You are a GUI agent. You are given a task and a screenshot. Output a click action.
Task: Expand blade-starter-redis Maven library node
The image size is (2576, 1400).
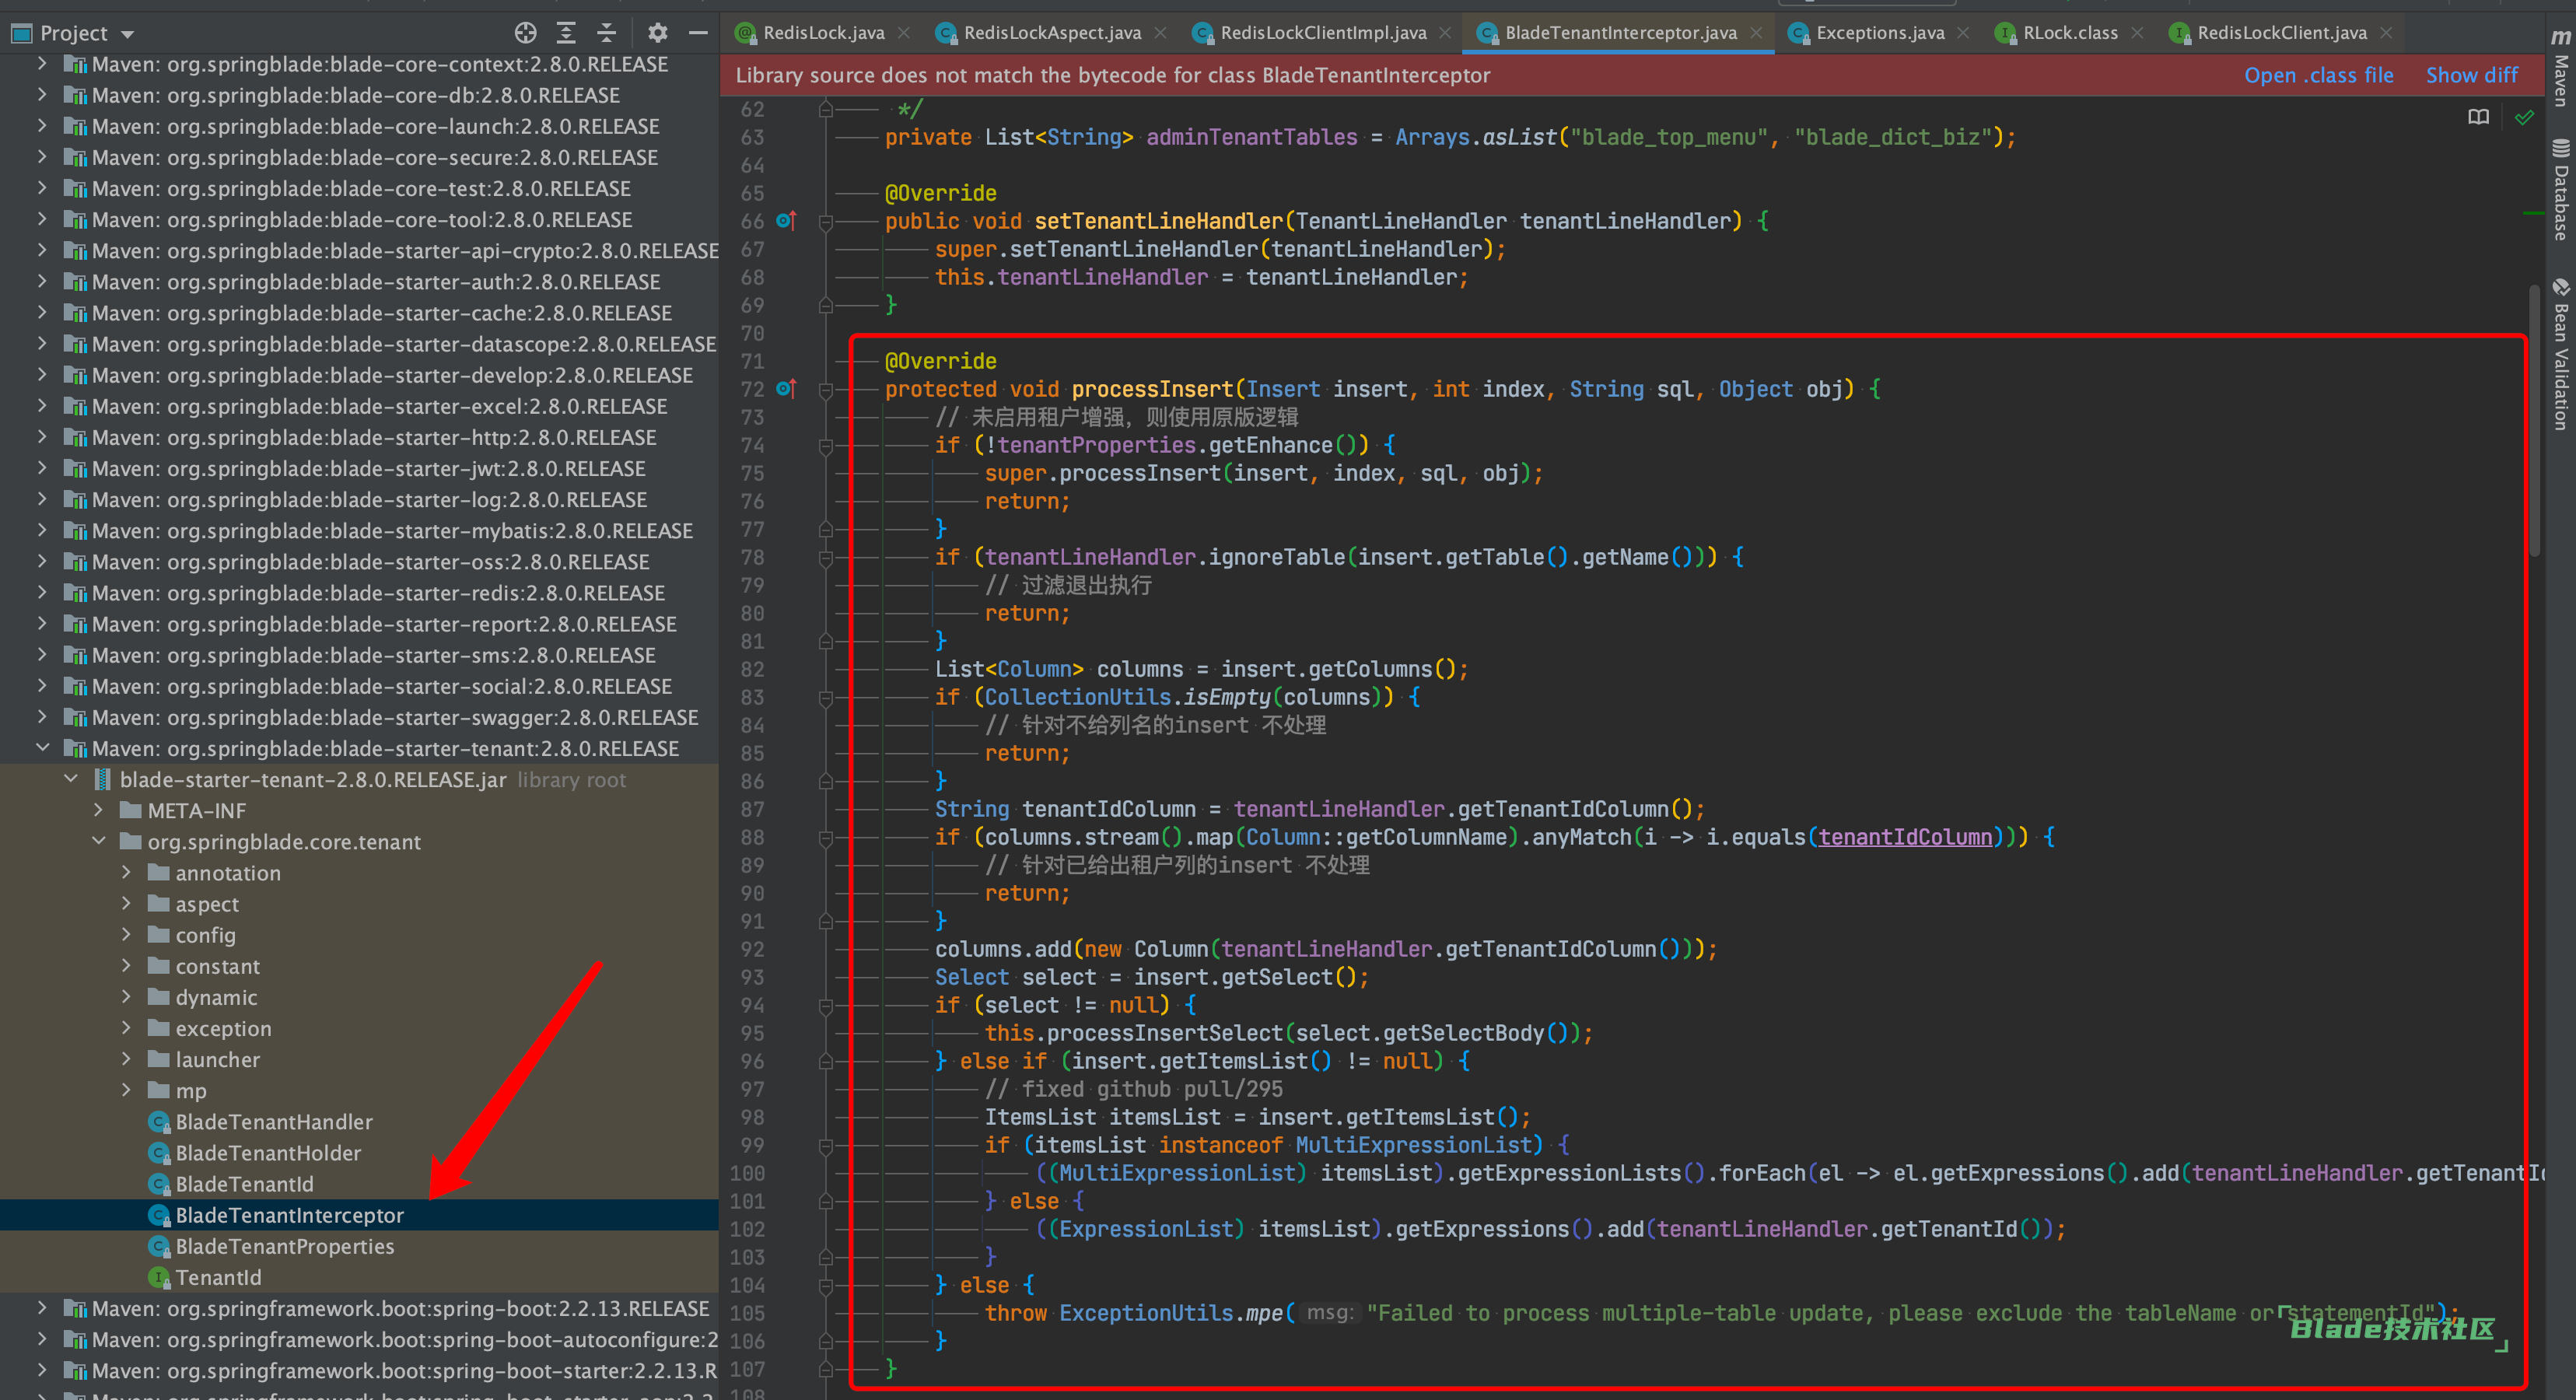[42, 593]
